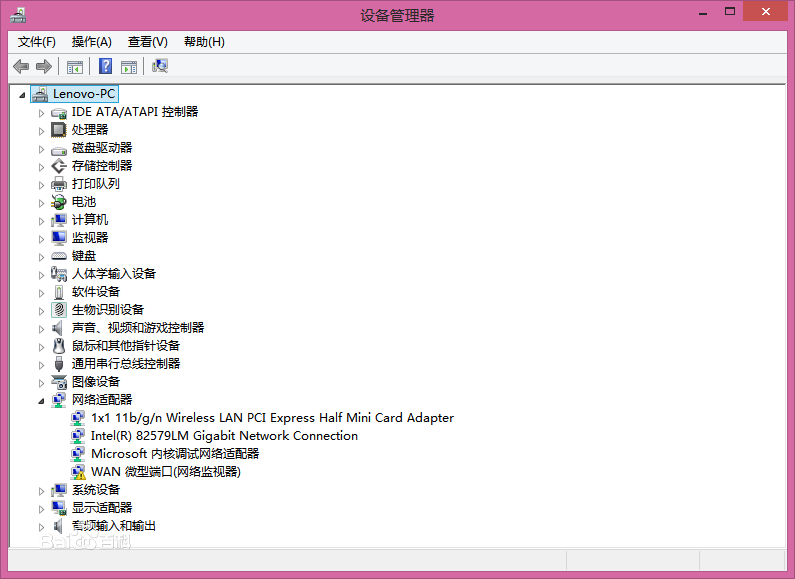Close the 设备管理器 window
The width and height of the screenshot is (795, 579).
point(766,11)
